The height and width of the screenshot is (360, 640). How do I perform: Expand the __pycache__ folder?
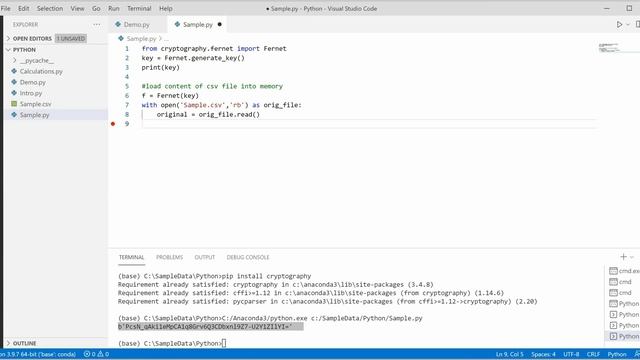tap(37, 60)
